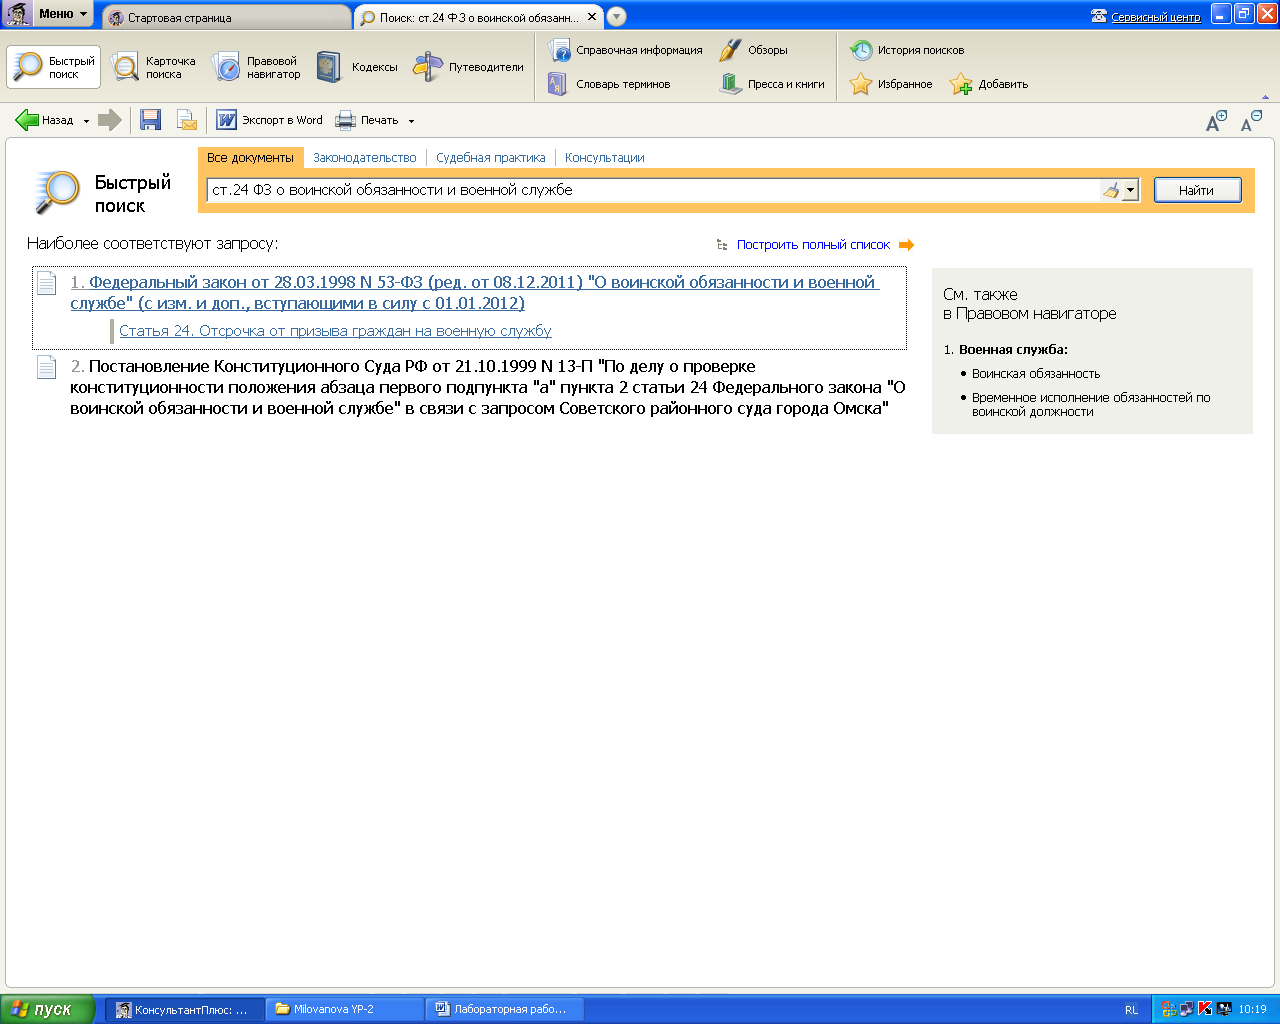1280x1024 pixels.
Task: Click the send by email icon
Action: tap(187, 120)
